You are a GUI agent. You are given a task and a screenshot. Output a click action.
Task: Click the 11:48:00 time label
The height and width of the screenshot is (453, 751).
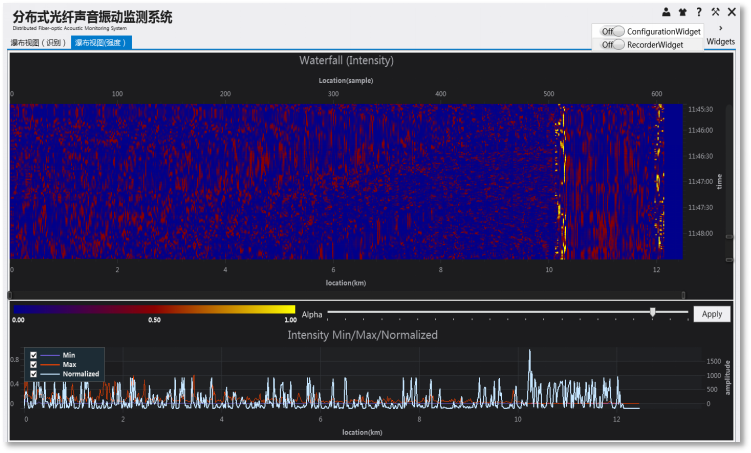coord(700,233)
